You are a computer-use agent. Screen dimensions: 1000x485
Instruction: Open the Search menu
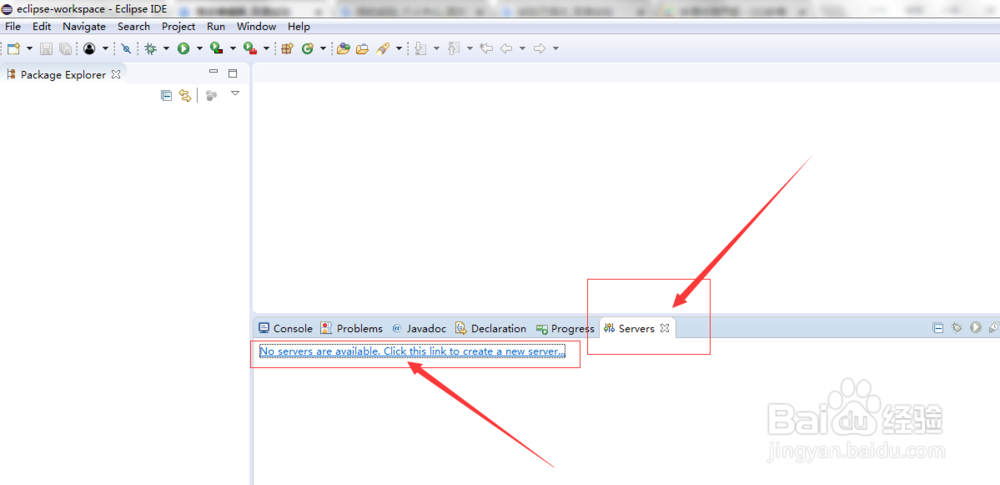click(134, 26)
